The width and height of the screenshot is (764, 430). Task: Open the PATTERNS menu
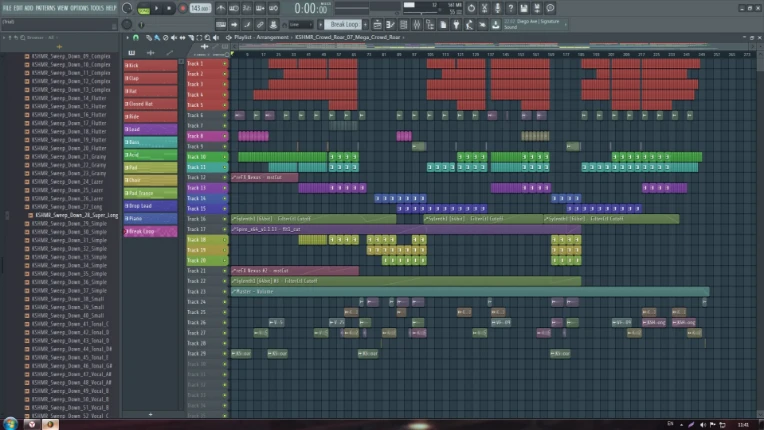(45, 8)
